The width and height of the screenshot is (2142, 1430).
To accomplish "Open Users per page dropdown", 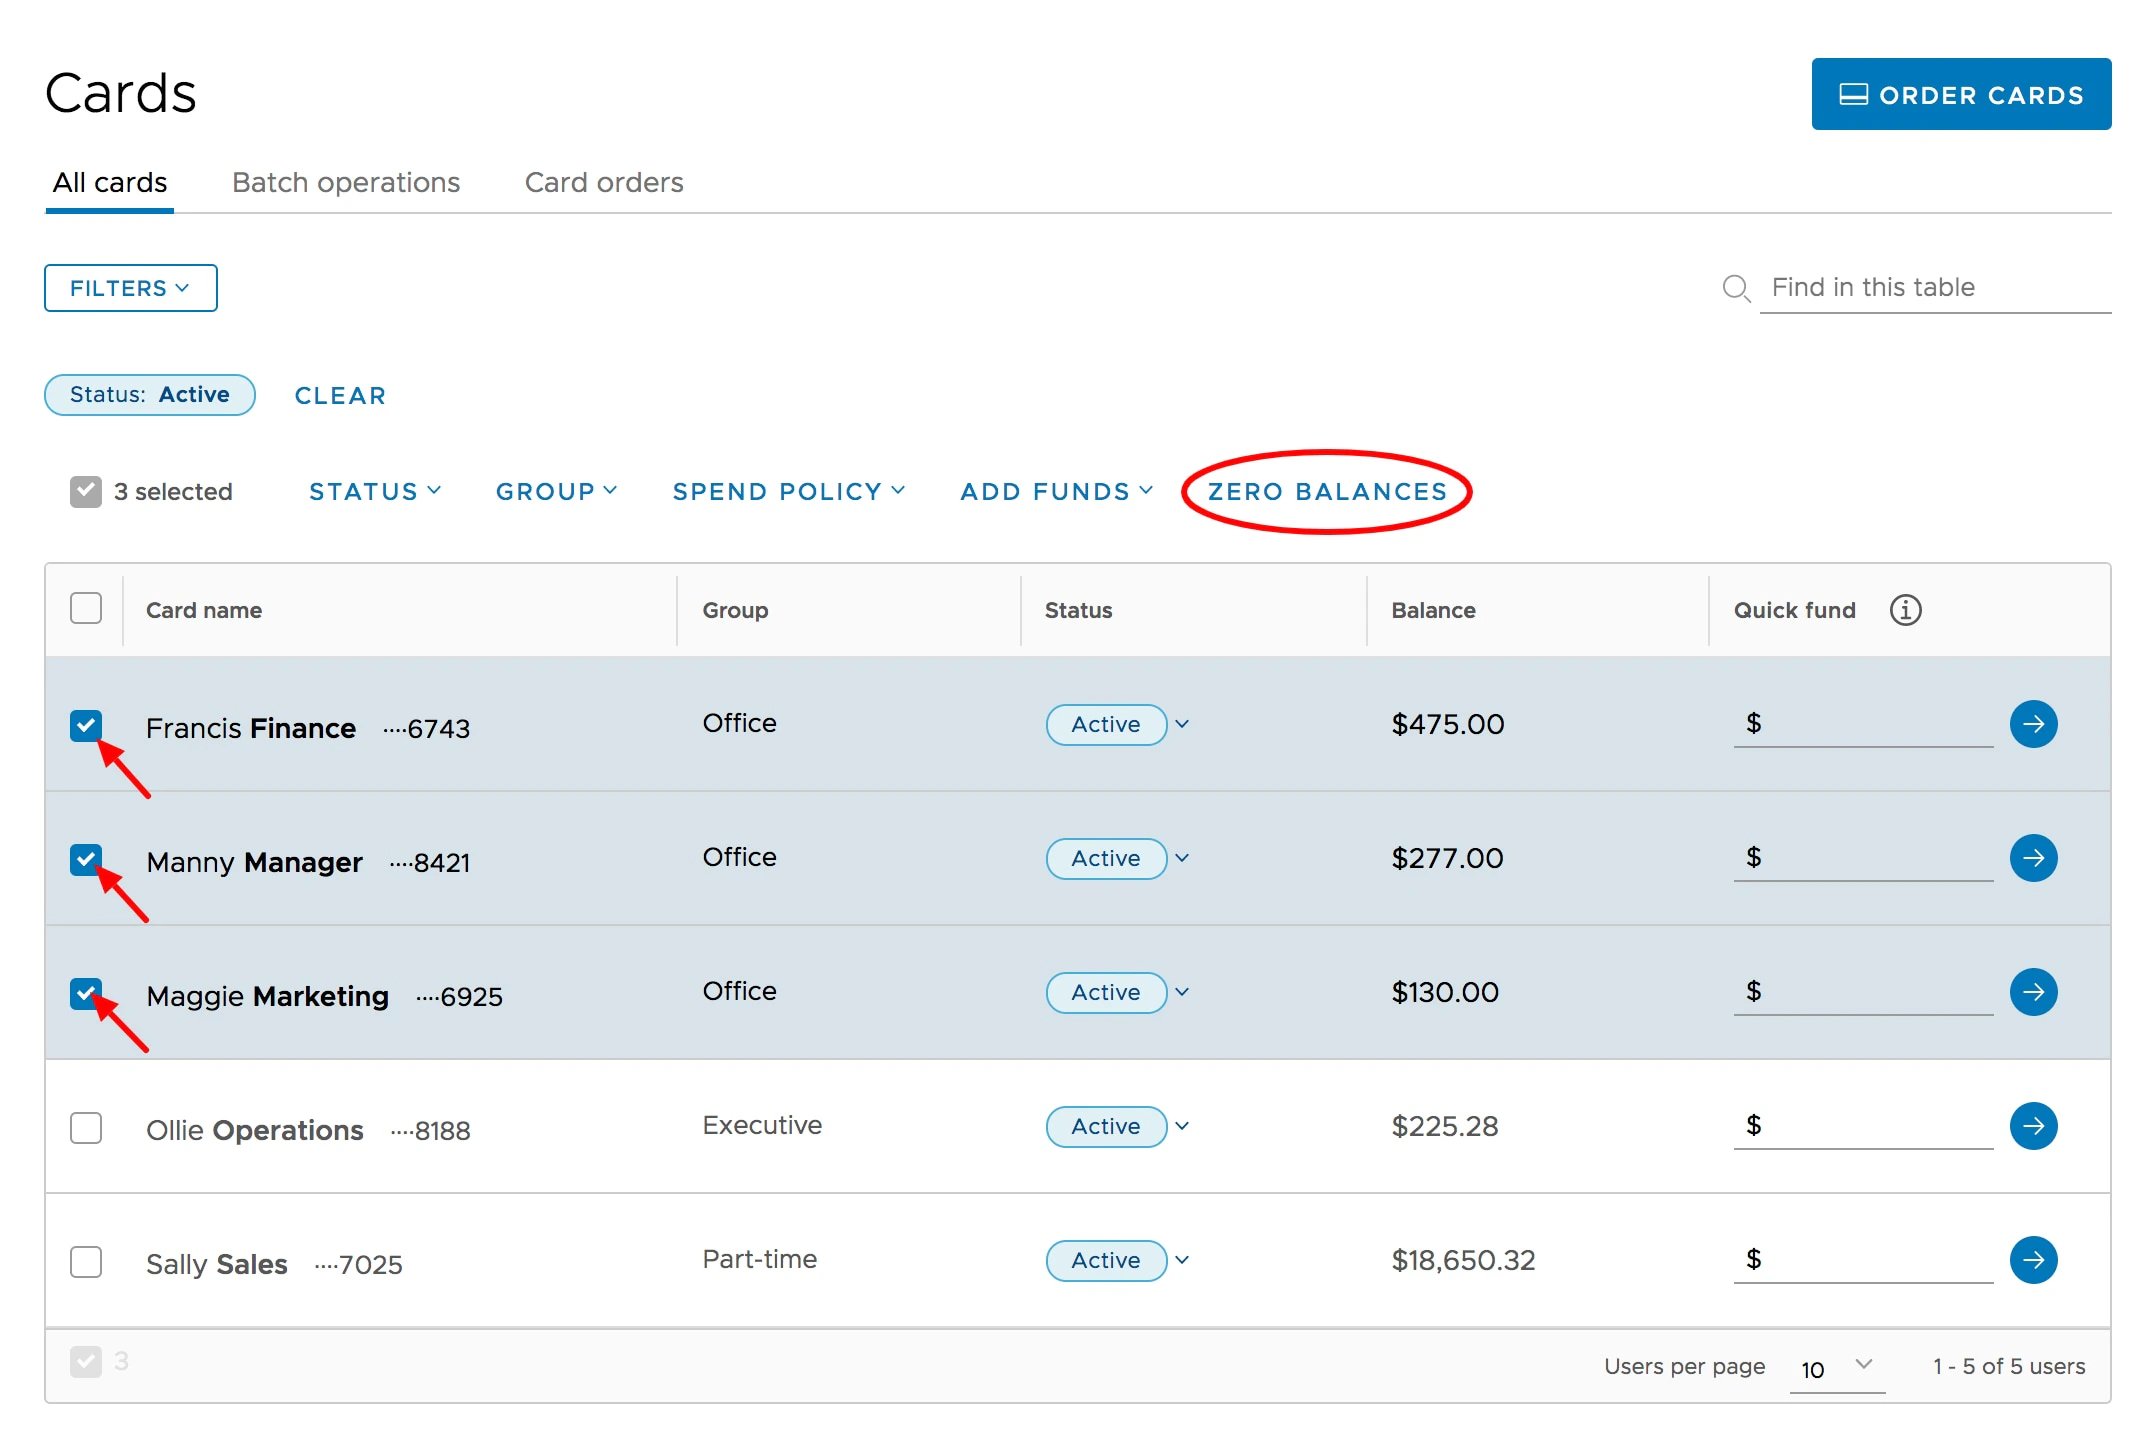I will point(1837,1367).
